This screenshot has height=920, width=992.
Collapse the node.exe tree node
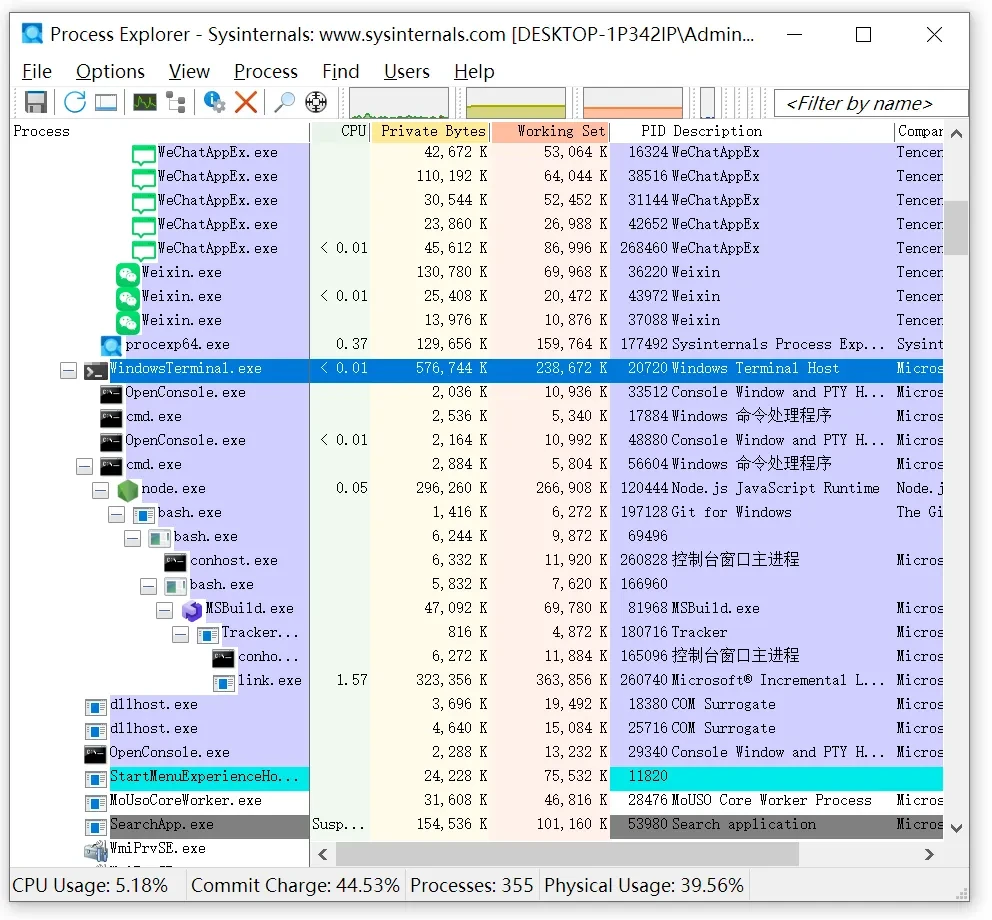pyautogui.click(x=100, y=490)
